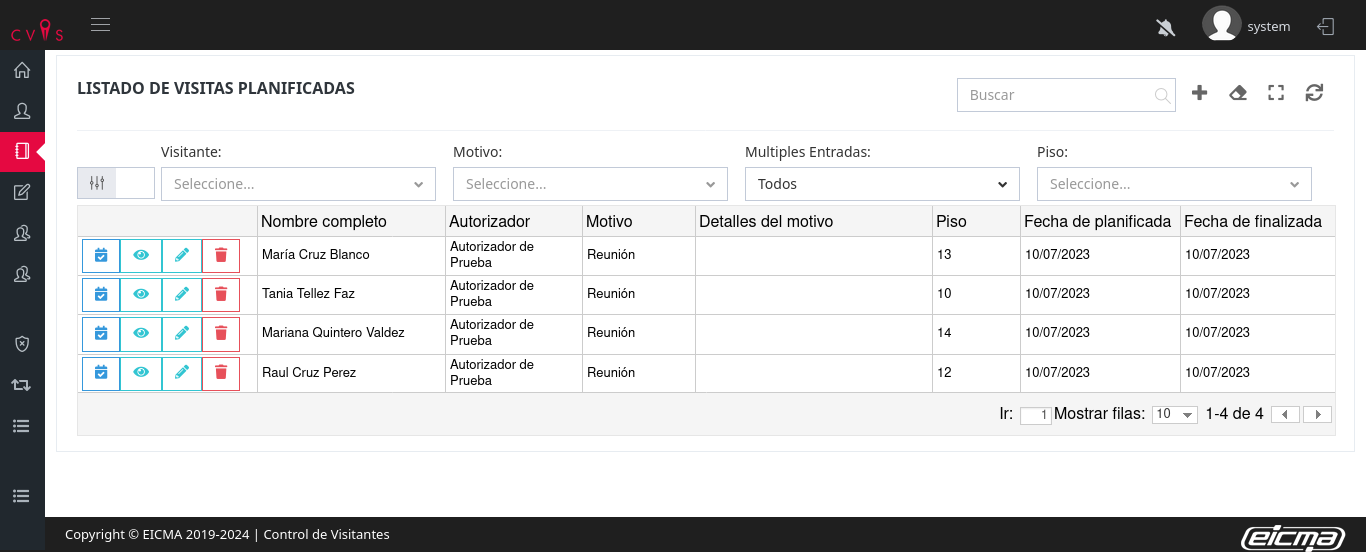
Task: Delete Tania Tellez Faz's visit
Action: tap(221, 294)
